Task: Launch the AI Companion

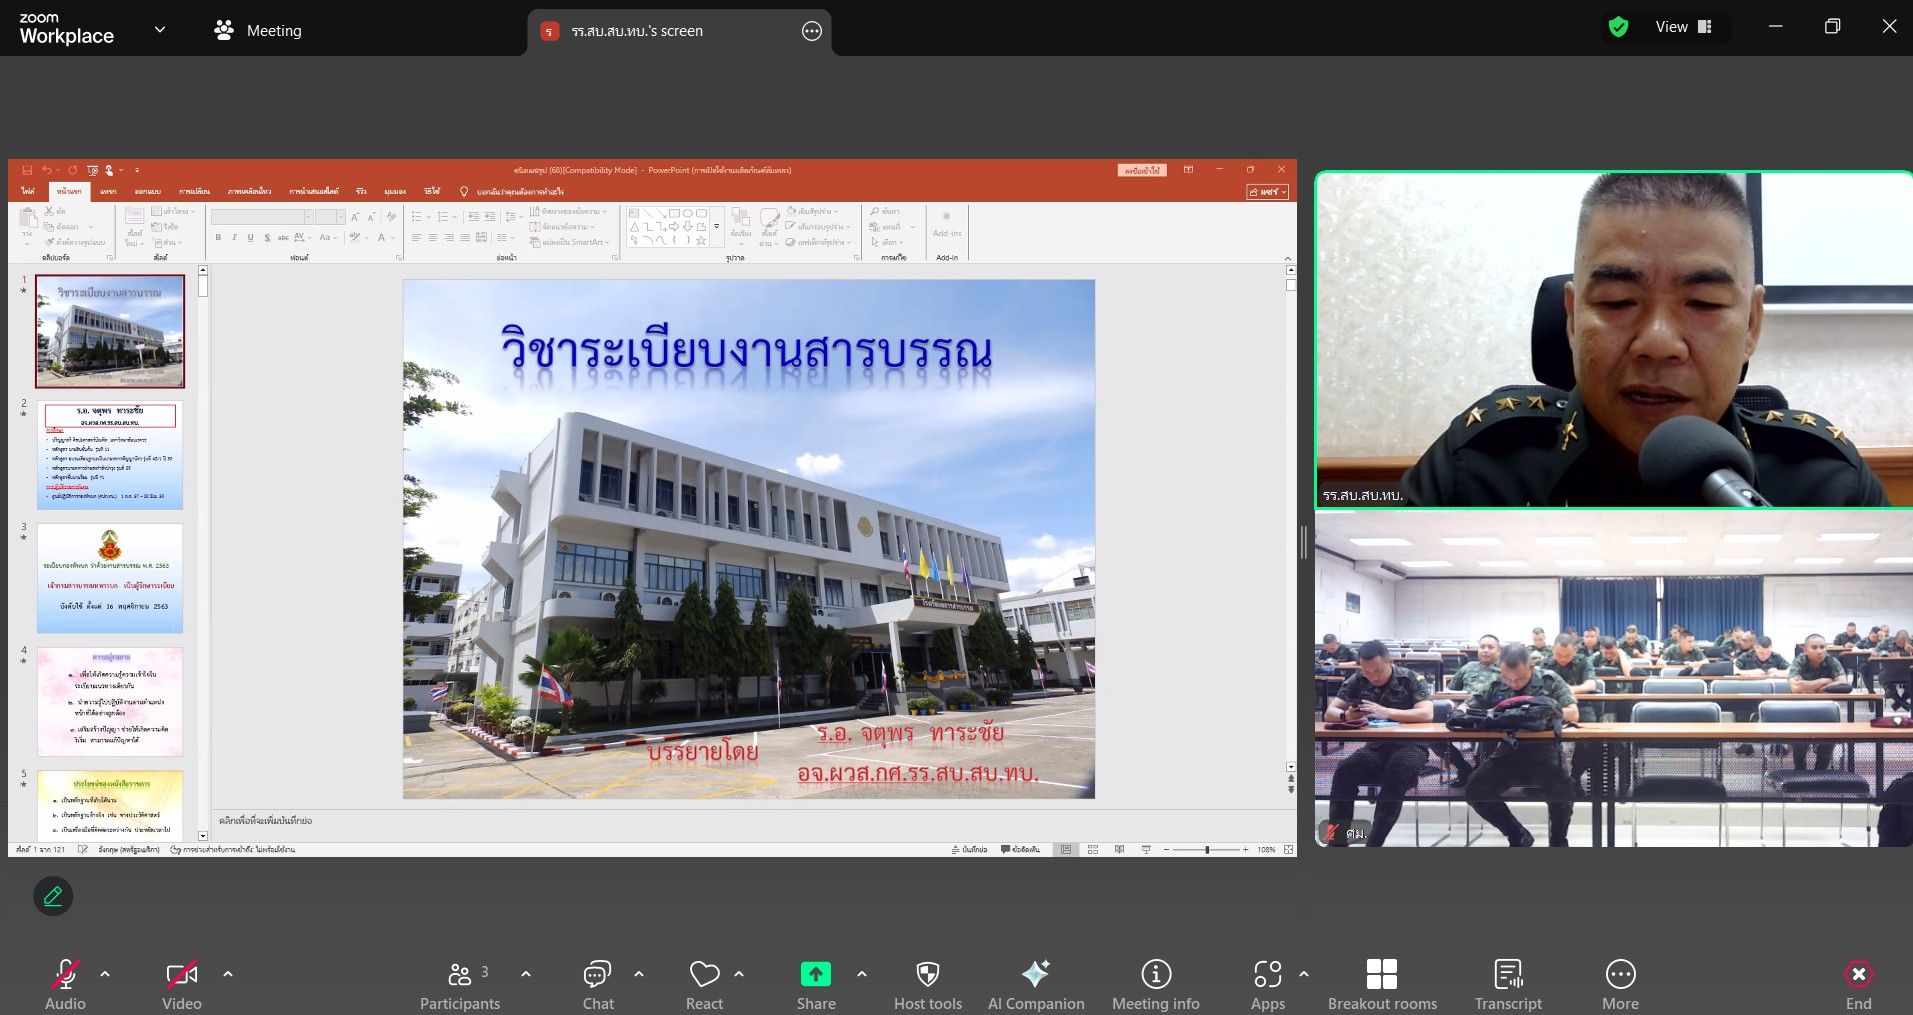Action: pyautogui.click(x=1035, y=985)
